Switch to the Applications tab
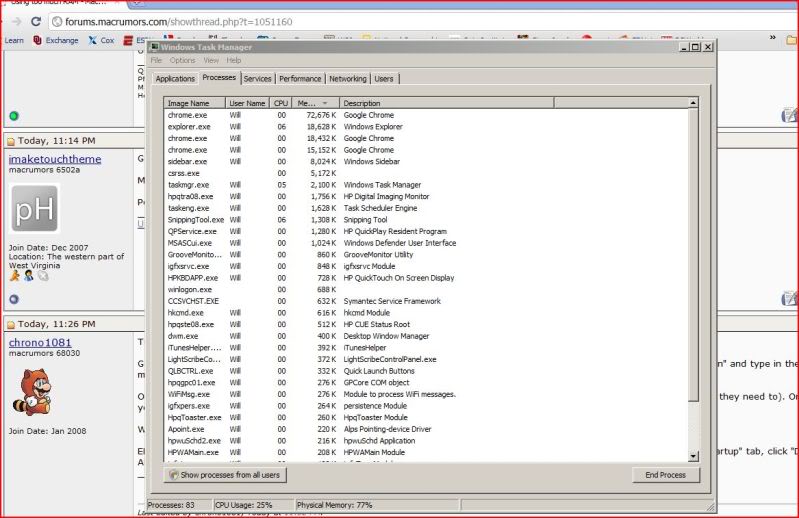799x518 pixels. pyautogui.click(x=175, y=78)
